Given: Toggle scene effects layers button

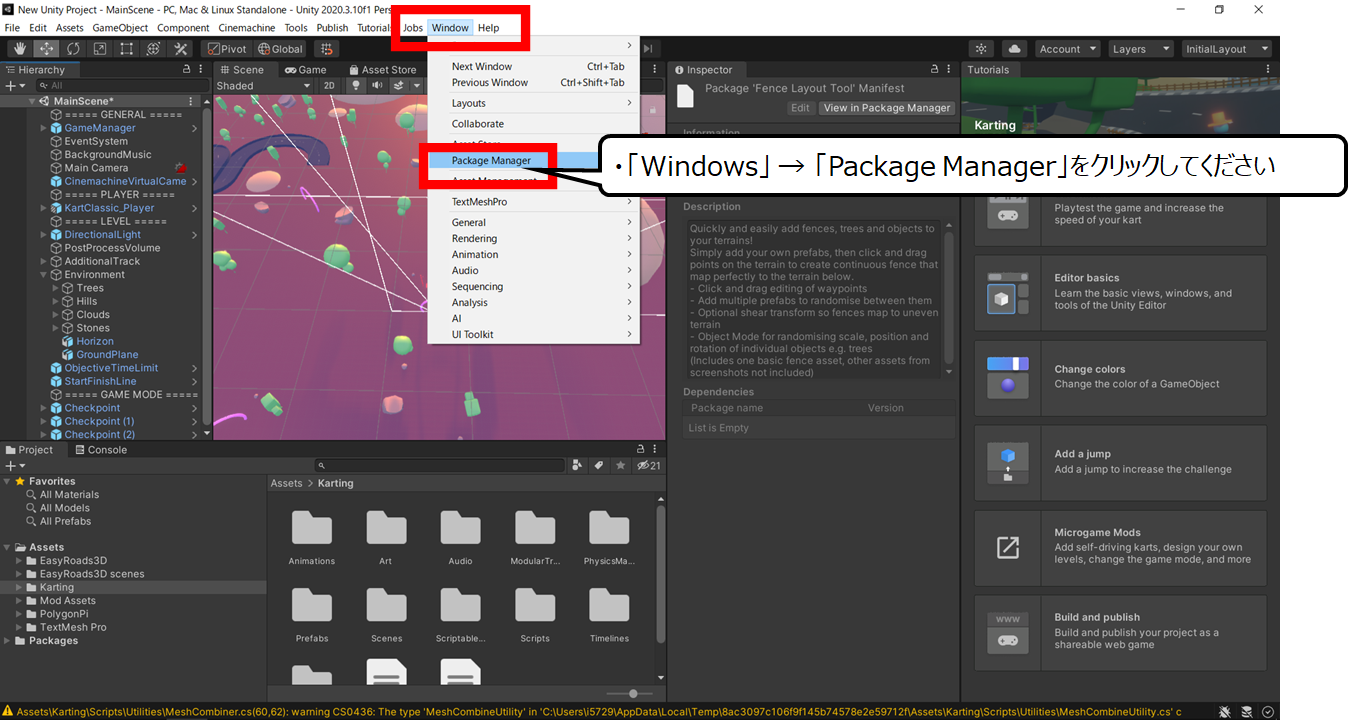Looking at the screenshot, I should click(x=400, y=86).
